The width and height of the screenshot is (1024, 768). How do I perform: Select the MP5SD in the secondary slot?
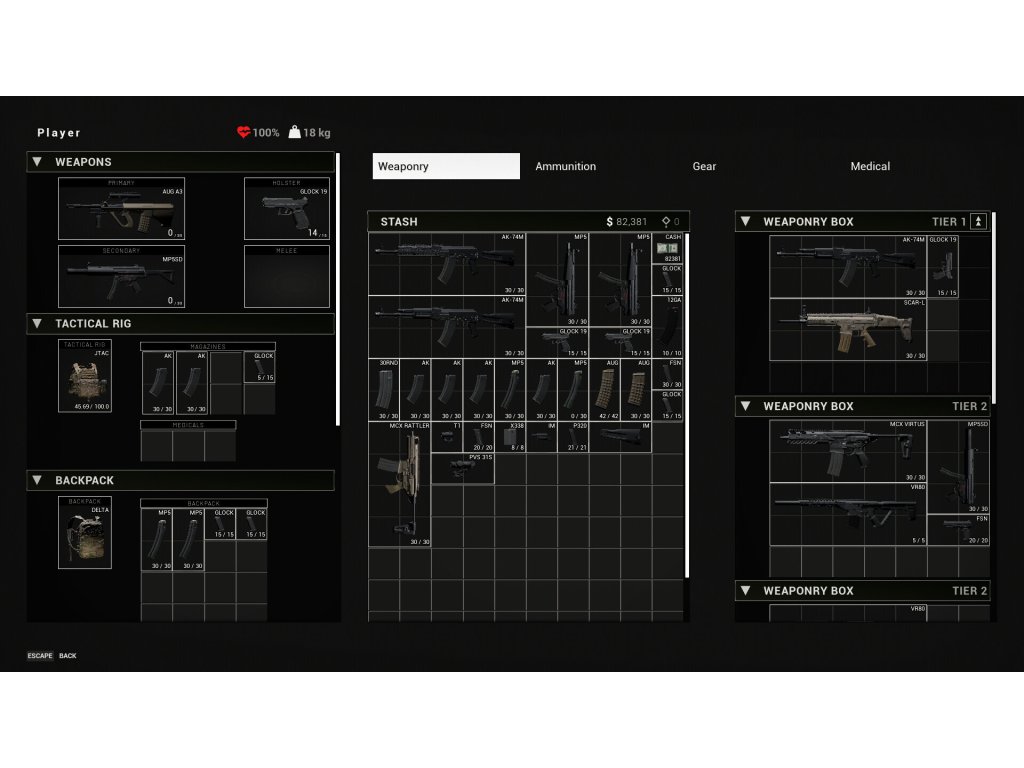(121, 276)
